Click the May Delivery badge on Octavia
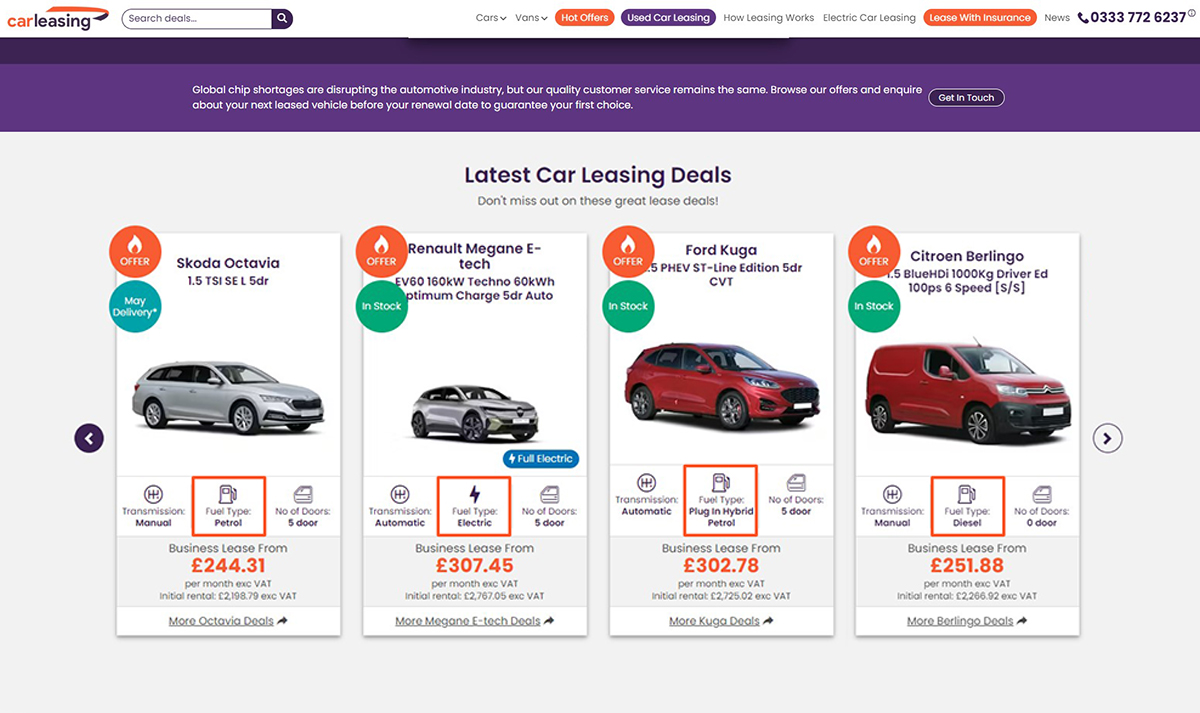 [135, 306]
